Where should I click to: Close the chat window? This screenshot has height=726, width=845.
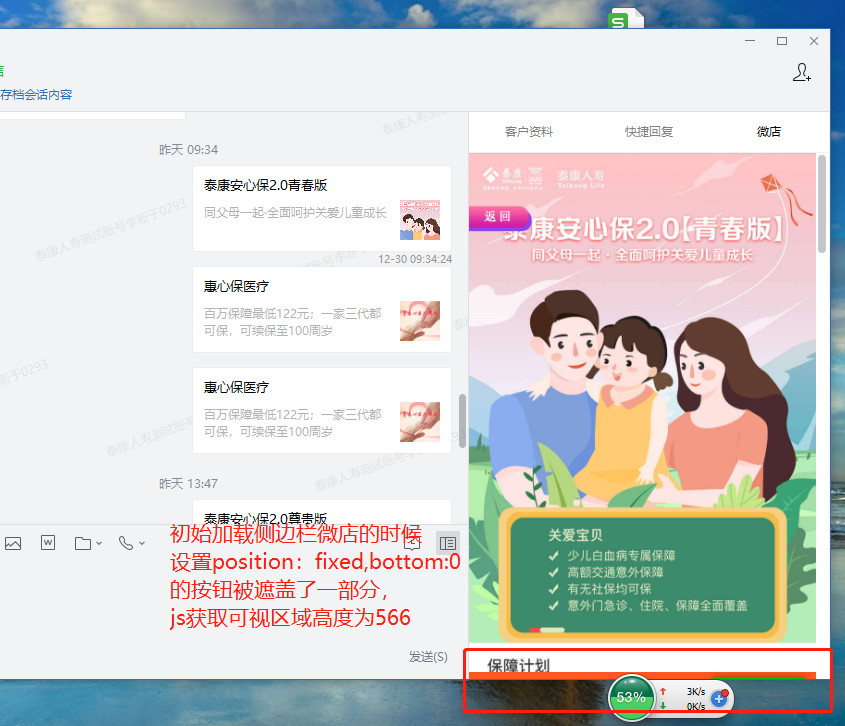(x=814, y=41)
